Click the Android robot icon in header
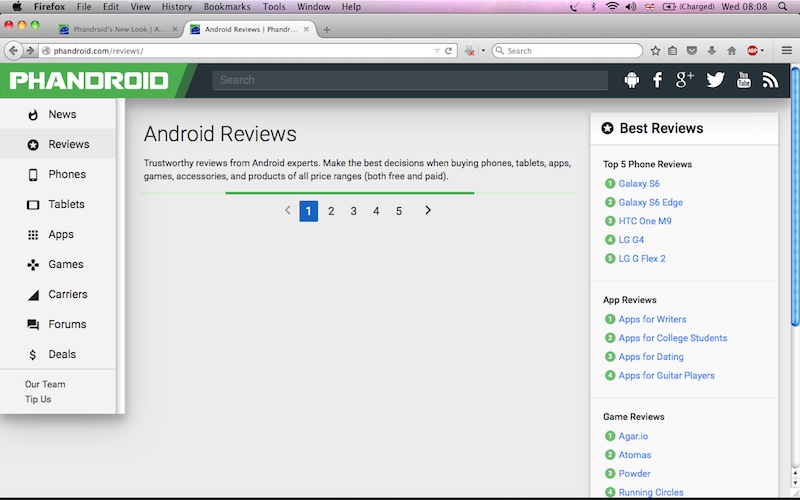Viewport: 800px width, 500px height. [631, 80]
